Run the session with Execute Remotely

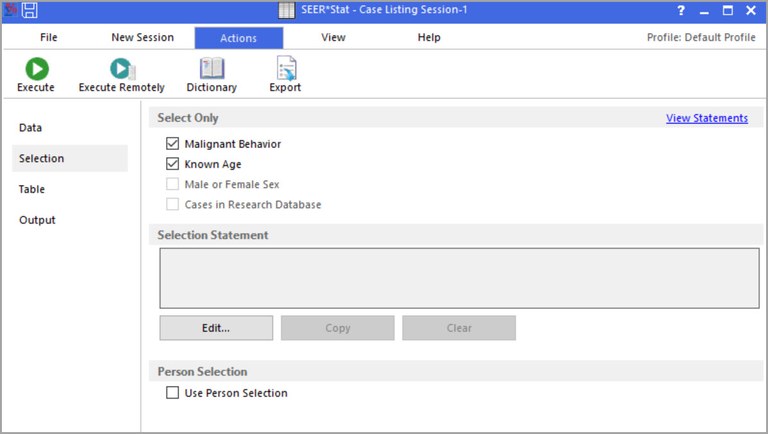pos(121,69)
